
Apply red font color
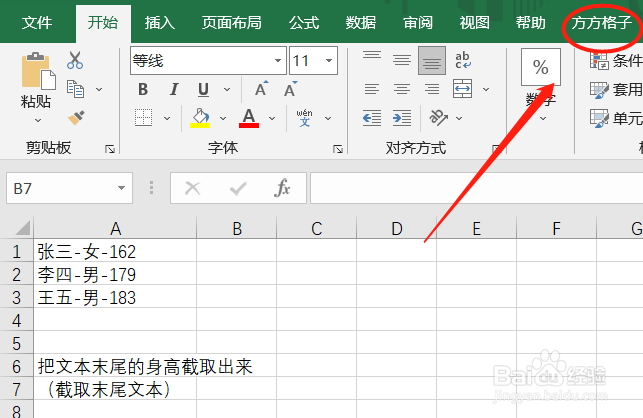tap(249, 118)
